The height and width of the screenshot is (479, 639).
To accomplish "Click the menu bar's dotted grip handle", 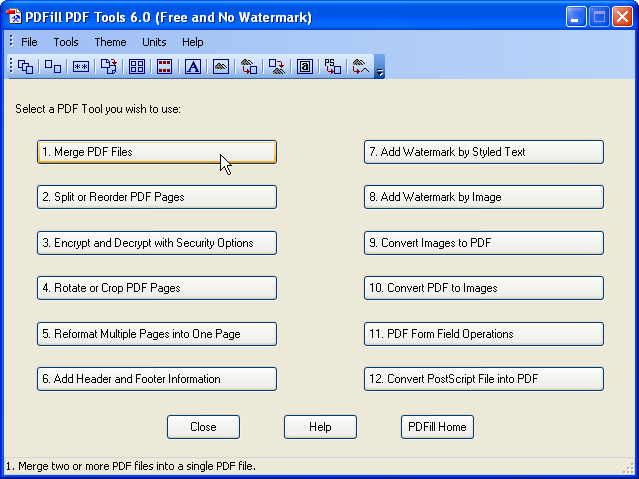I will click(x=11, y=41).
